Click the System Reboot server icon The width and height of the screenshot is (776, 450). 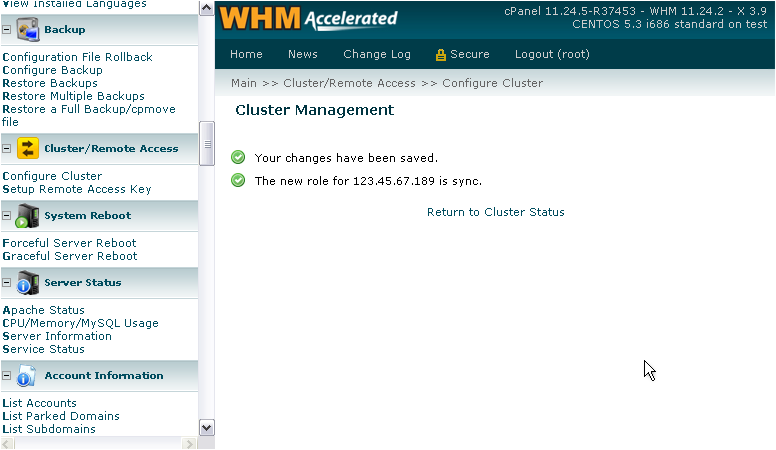[28, 216]
